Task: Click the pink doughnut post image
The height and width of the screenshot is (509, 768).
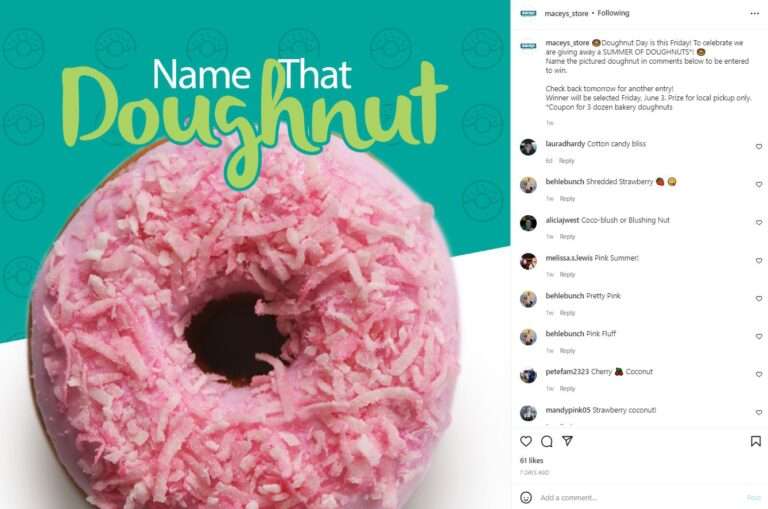Action: tap(255, 254)
